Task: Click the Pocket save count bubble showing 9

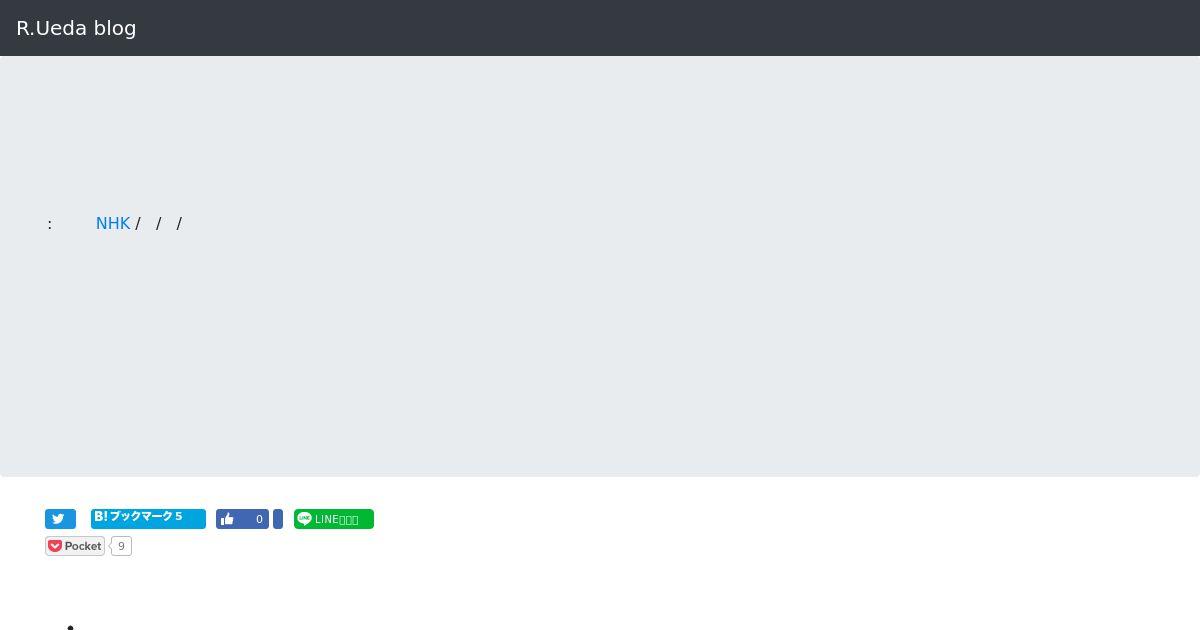Action: (121, 546)
